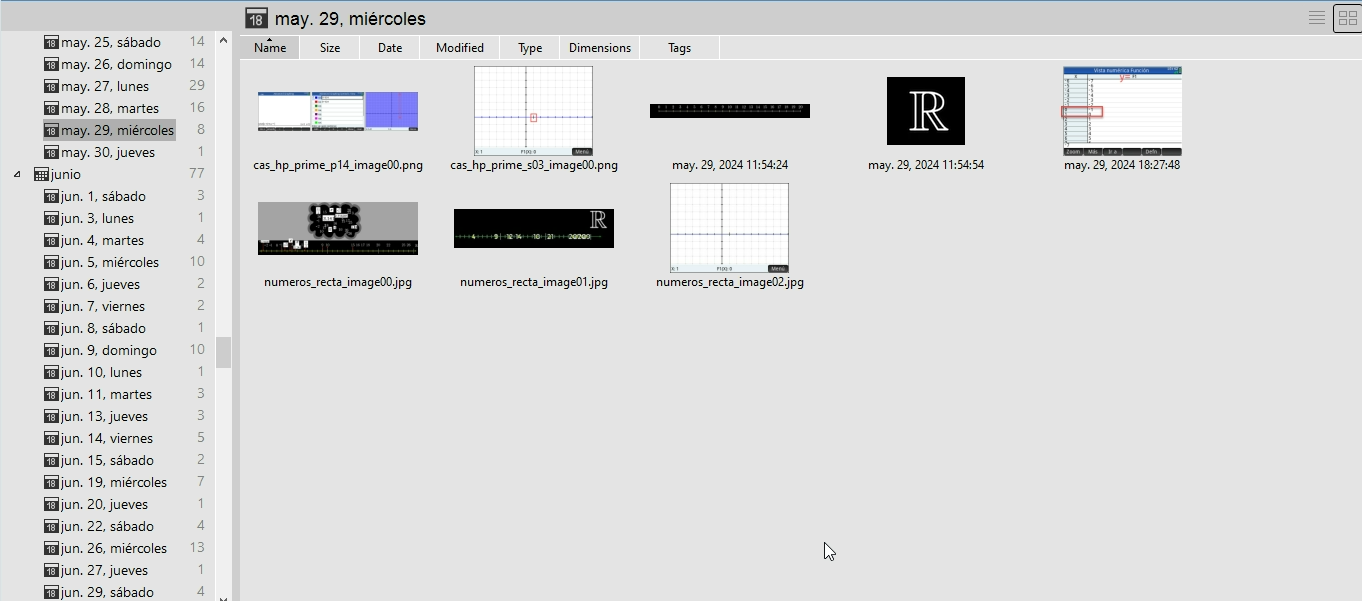Click calendar icon of may. 28, martes
Image resolution: width=1362 pixels, height=601 pixels.
coord(52,108)
